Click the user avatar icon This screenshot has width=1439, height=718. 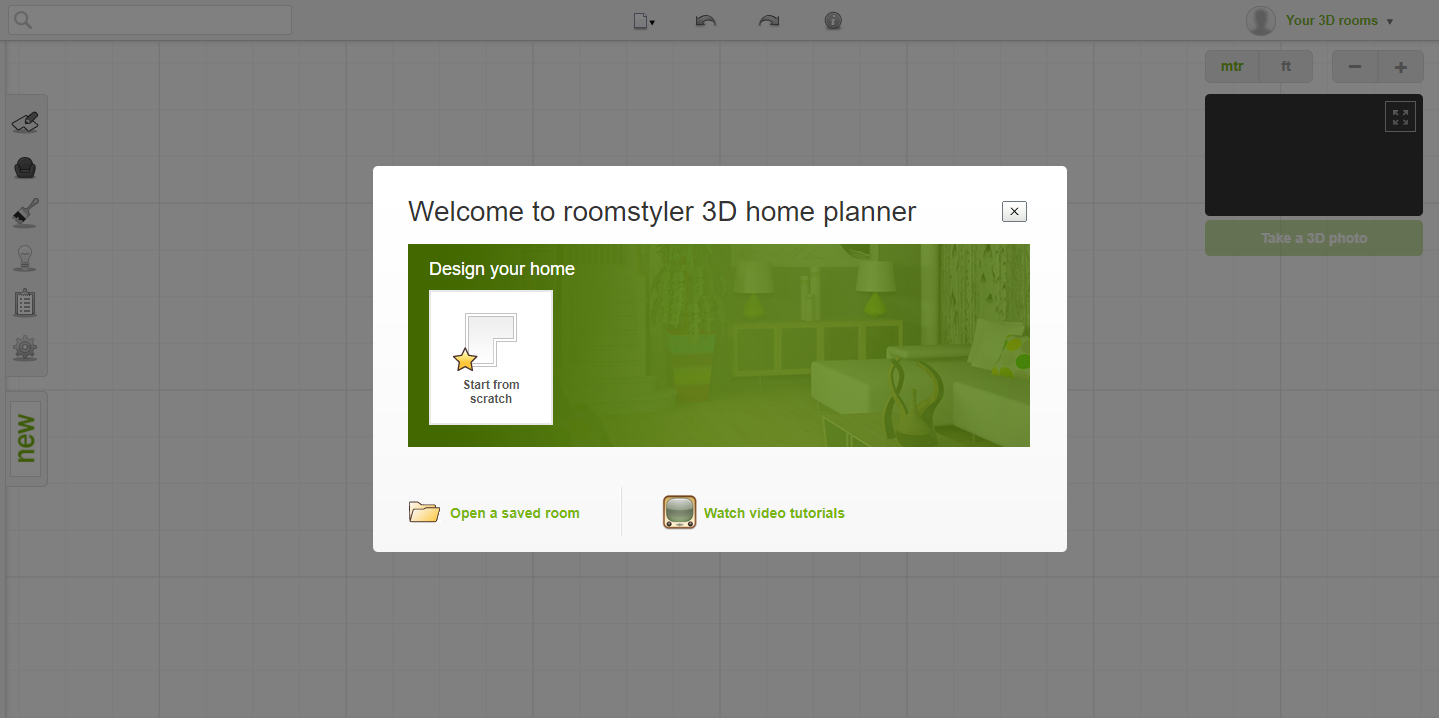pos(1261,20)
